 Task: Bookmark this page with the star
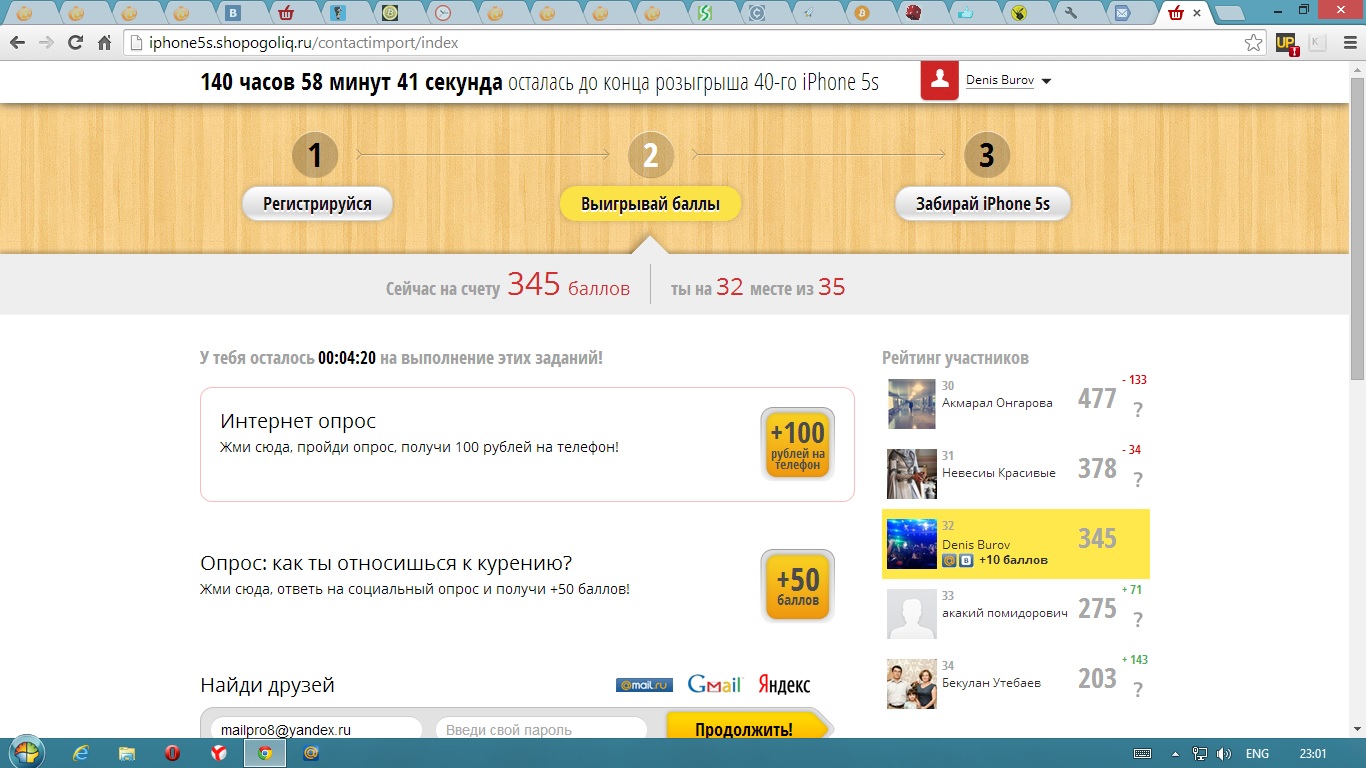[1253, 43]
